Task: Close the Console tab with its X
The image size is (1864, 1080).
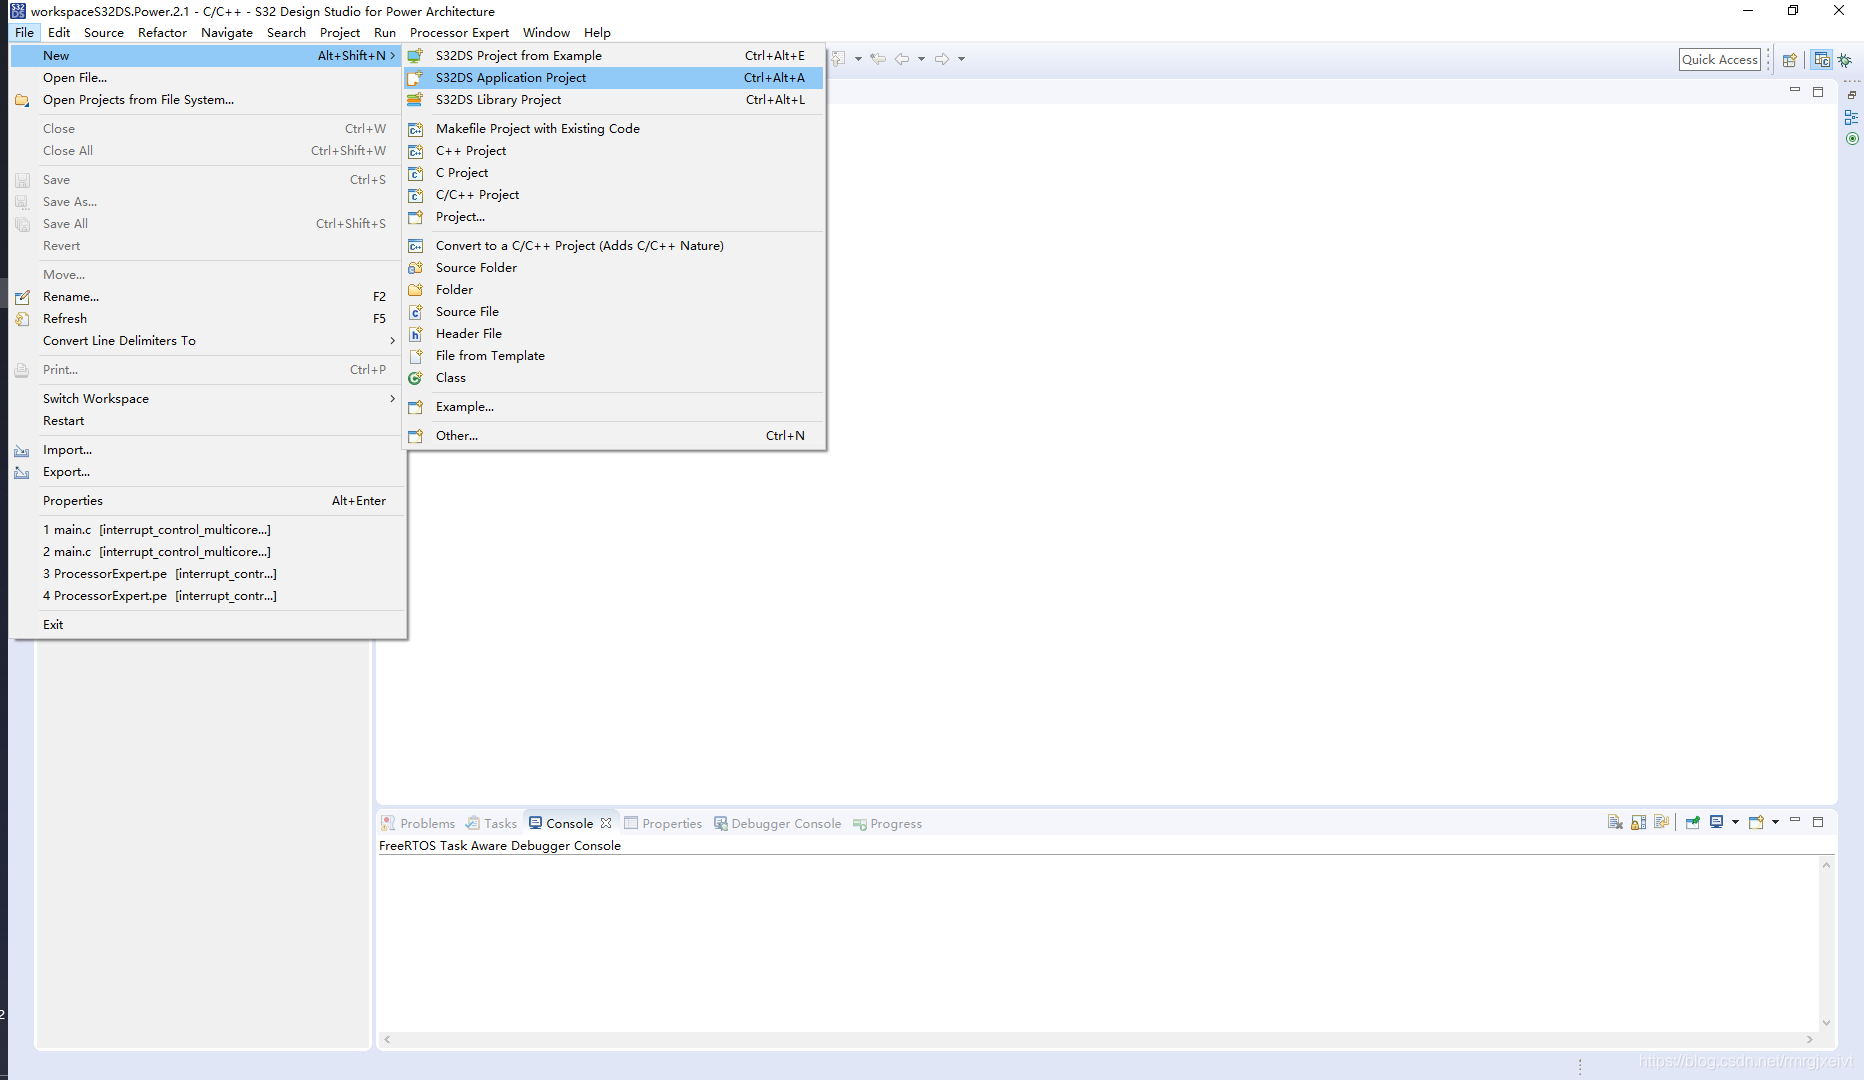Action: 606,823
